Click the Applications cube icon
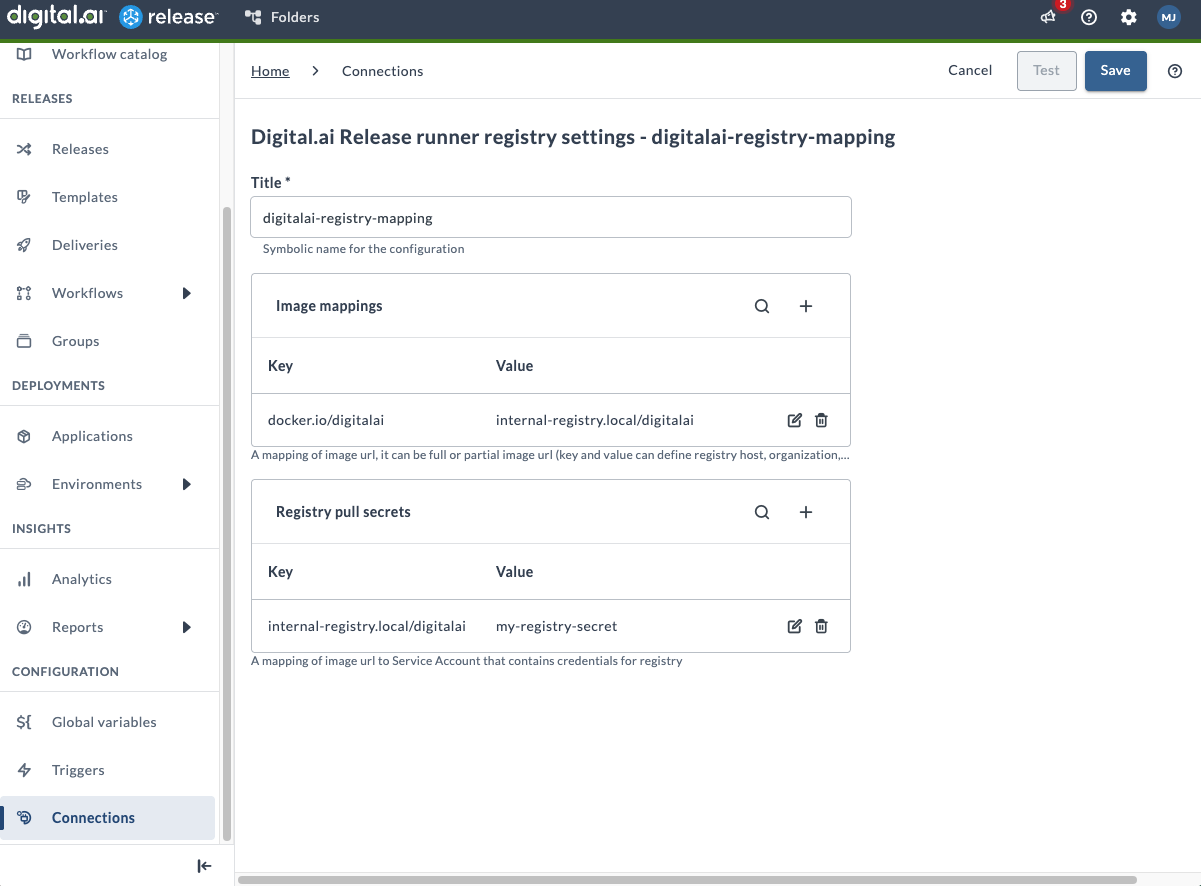The height and width of the screenshot is (886, 1201). point(24,436)
